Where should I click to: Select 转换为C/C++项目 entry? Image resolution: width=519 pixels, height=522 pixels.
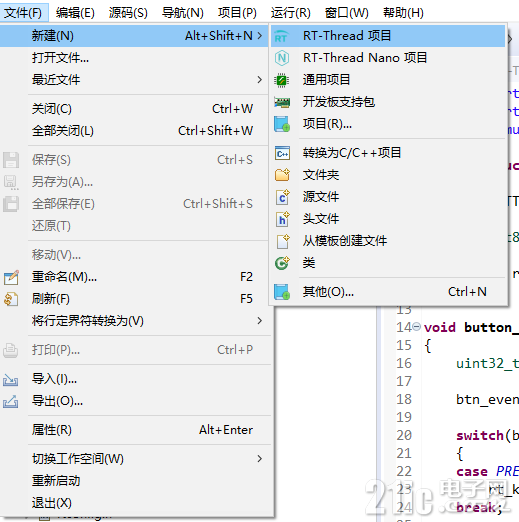pos(388,153)
